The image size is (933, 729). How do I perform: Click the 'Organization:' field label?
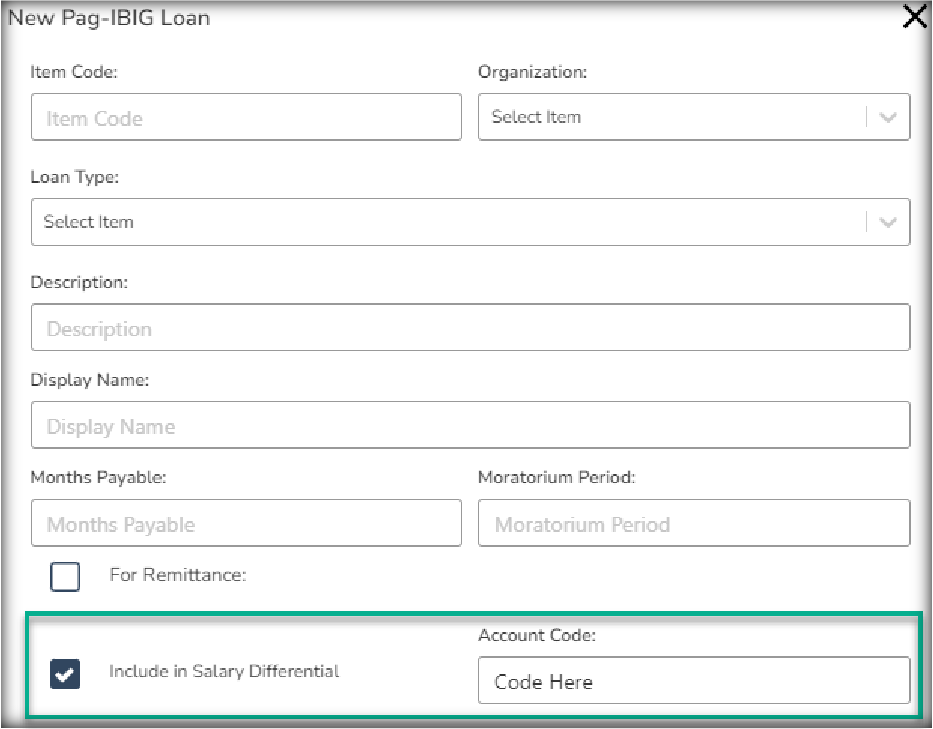coord(532,72)
